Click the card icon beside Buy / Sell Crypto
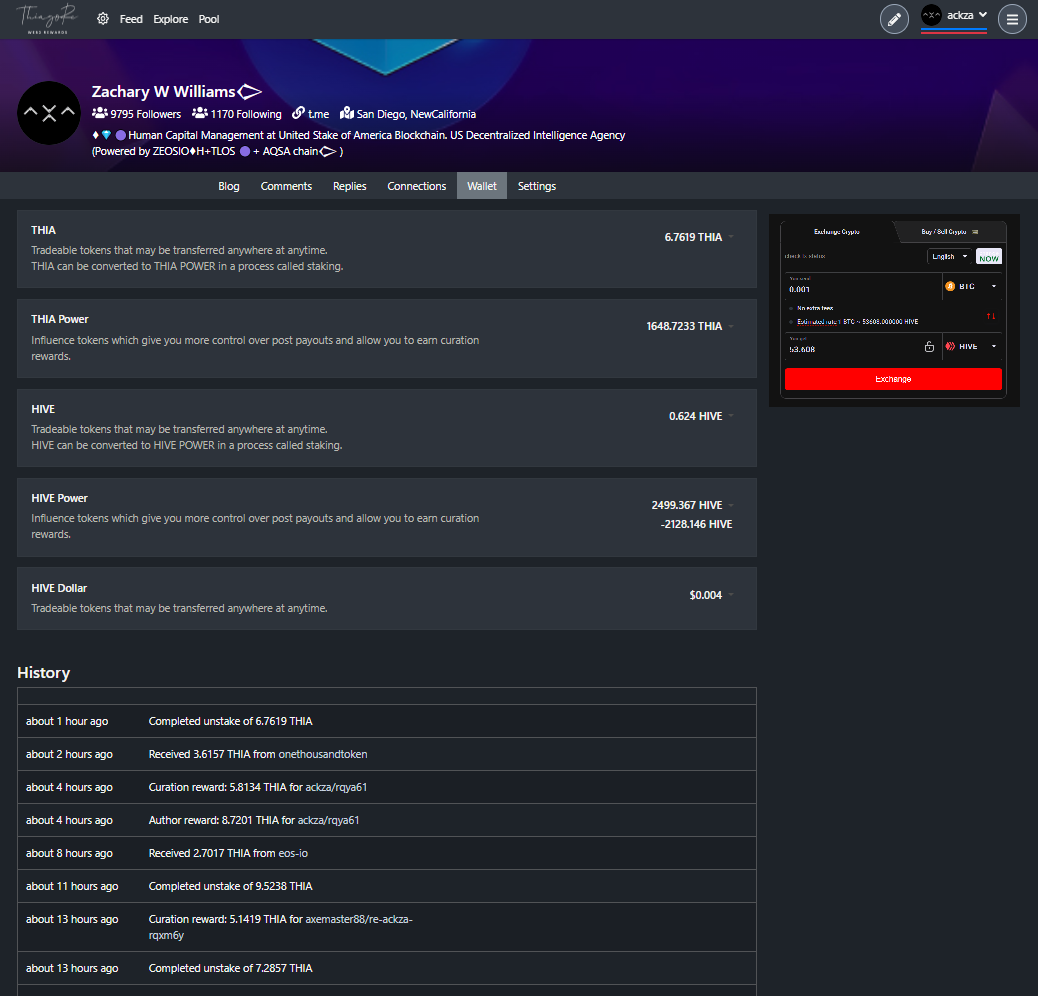 [x=975, y=232]
